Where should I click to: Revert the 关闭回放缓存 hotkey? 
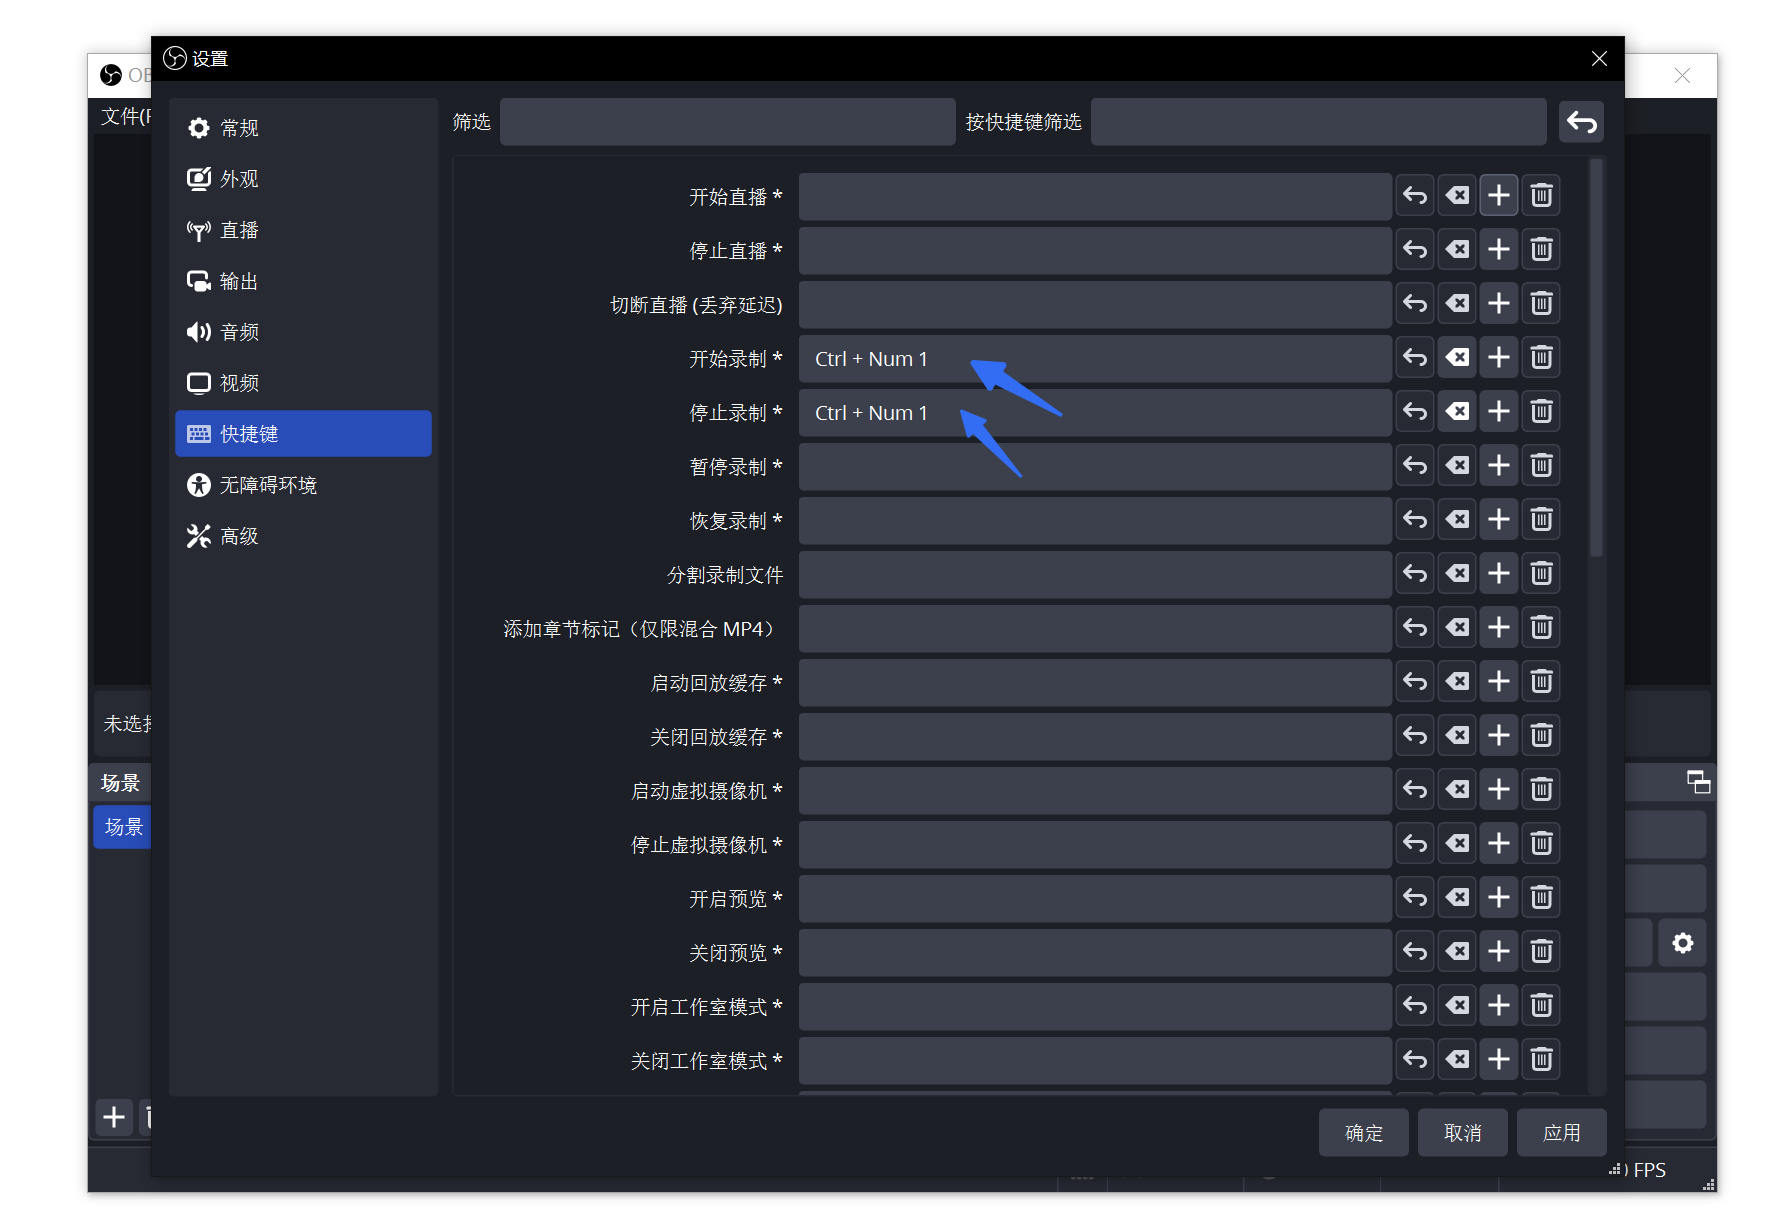coord(1415,736)
